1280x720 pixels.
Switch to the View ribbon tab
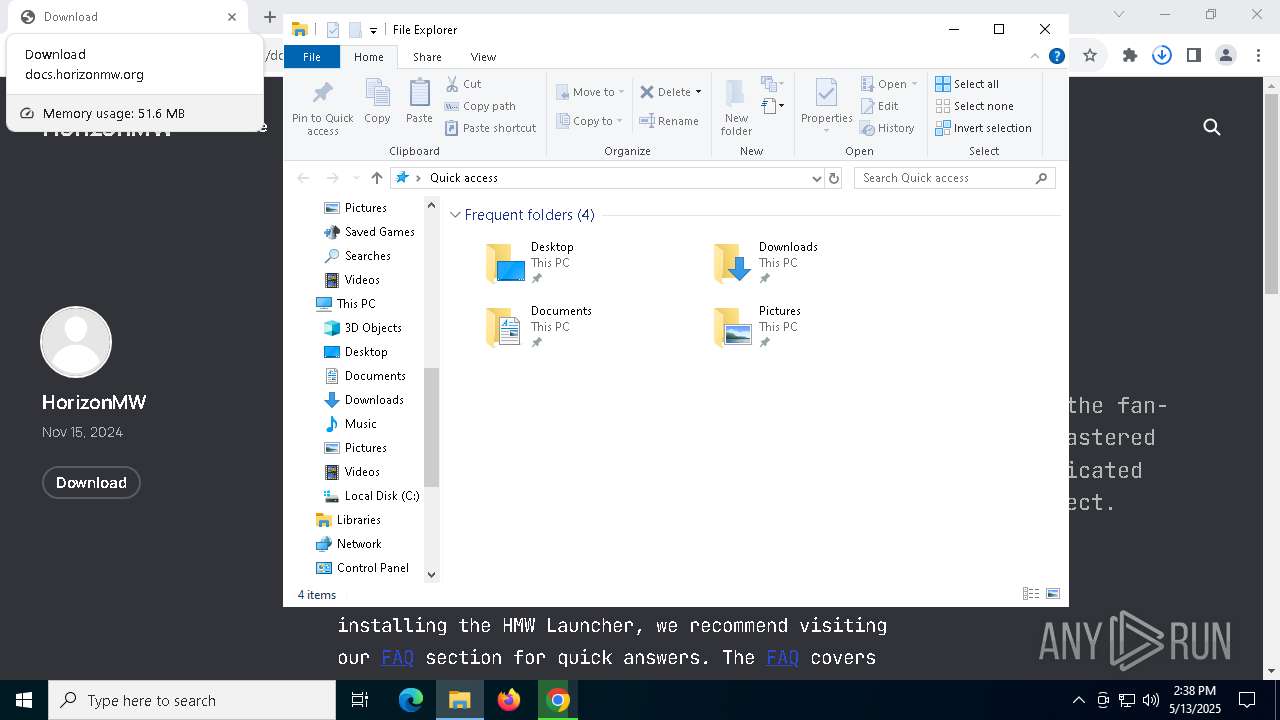483,57
